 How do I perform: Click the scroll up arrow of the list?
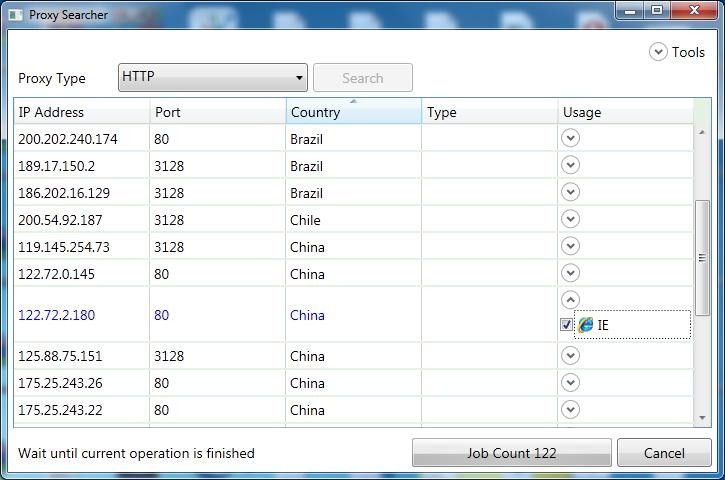click(702, 132)
